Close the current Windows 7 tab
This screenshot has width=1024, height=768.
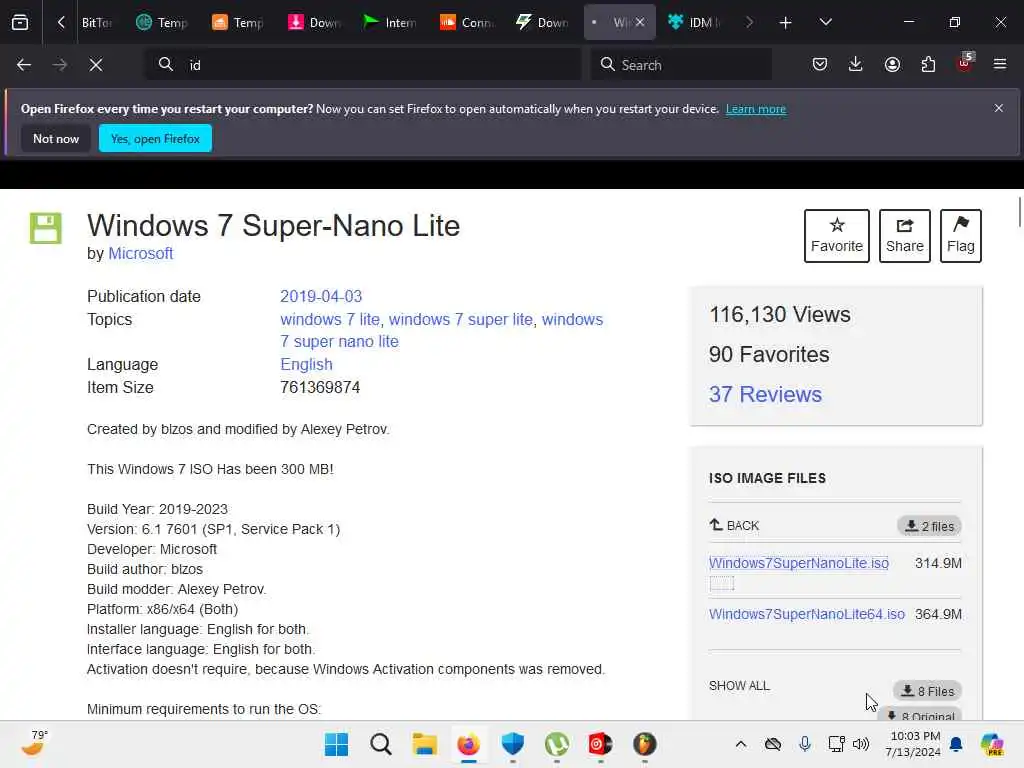coord(640,22)
